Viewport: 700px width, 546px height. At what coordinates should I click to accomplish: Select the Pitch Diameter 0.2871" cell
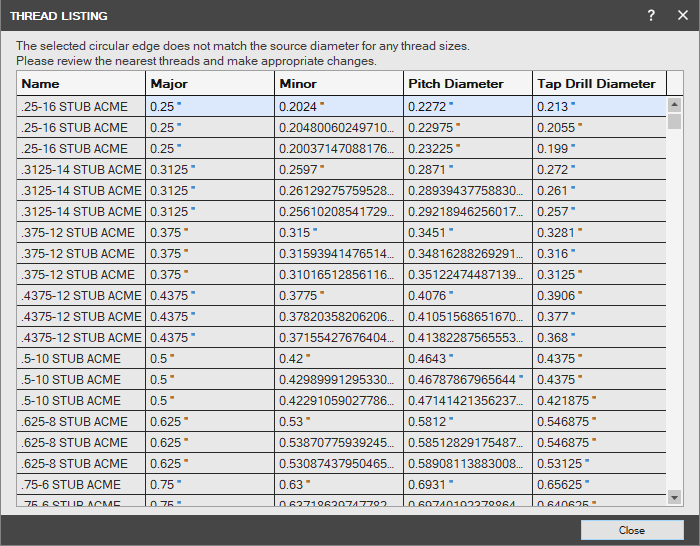click(x=468, y=170)
